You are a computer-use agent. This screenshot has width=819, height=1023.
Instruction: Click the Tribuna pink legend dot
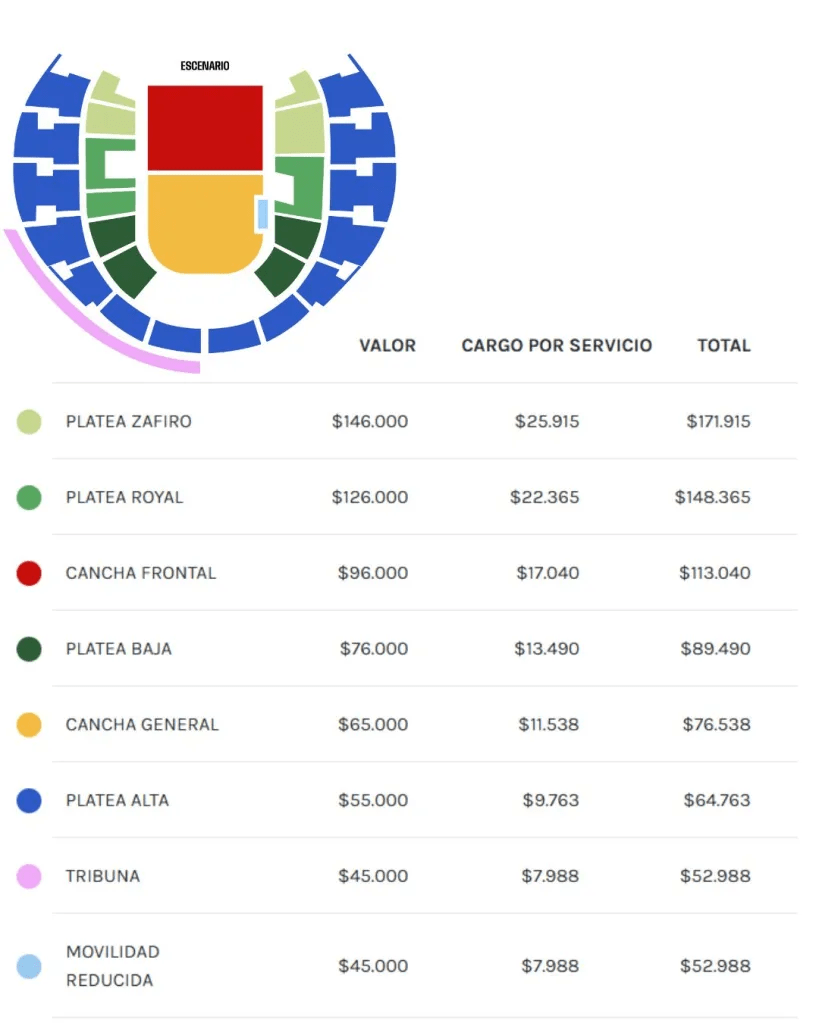click(29, 876)
